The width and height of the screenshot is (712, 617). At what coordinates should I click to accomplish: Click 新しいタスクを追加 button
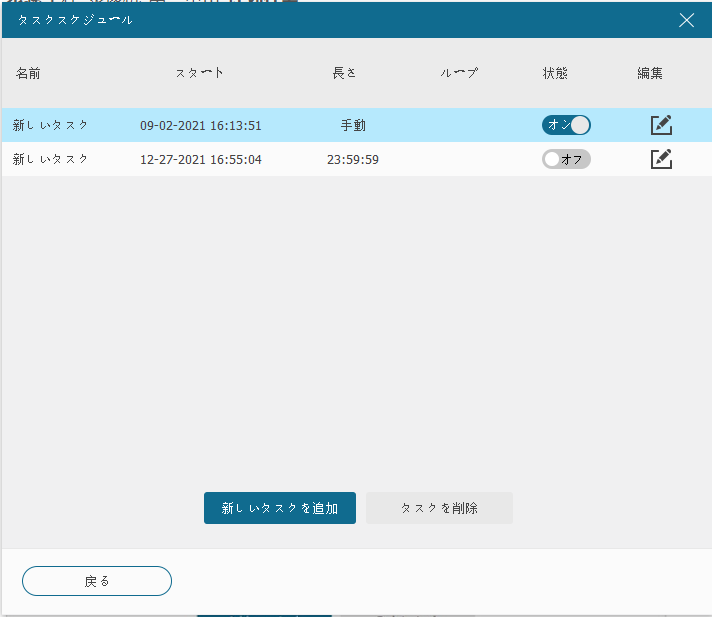click(x=280, y=508)
